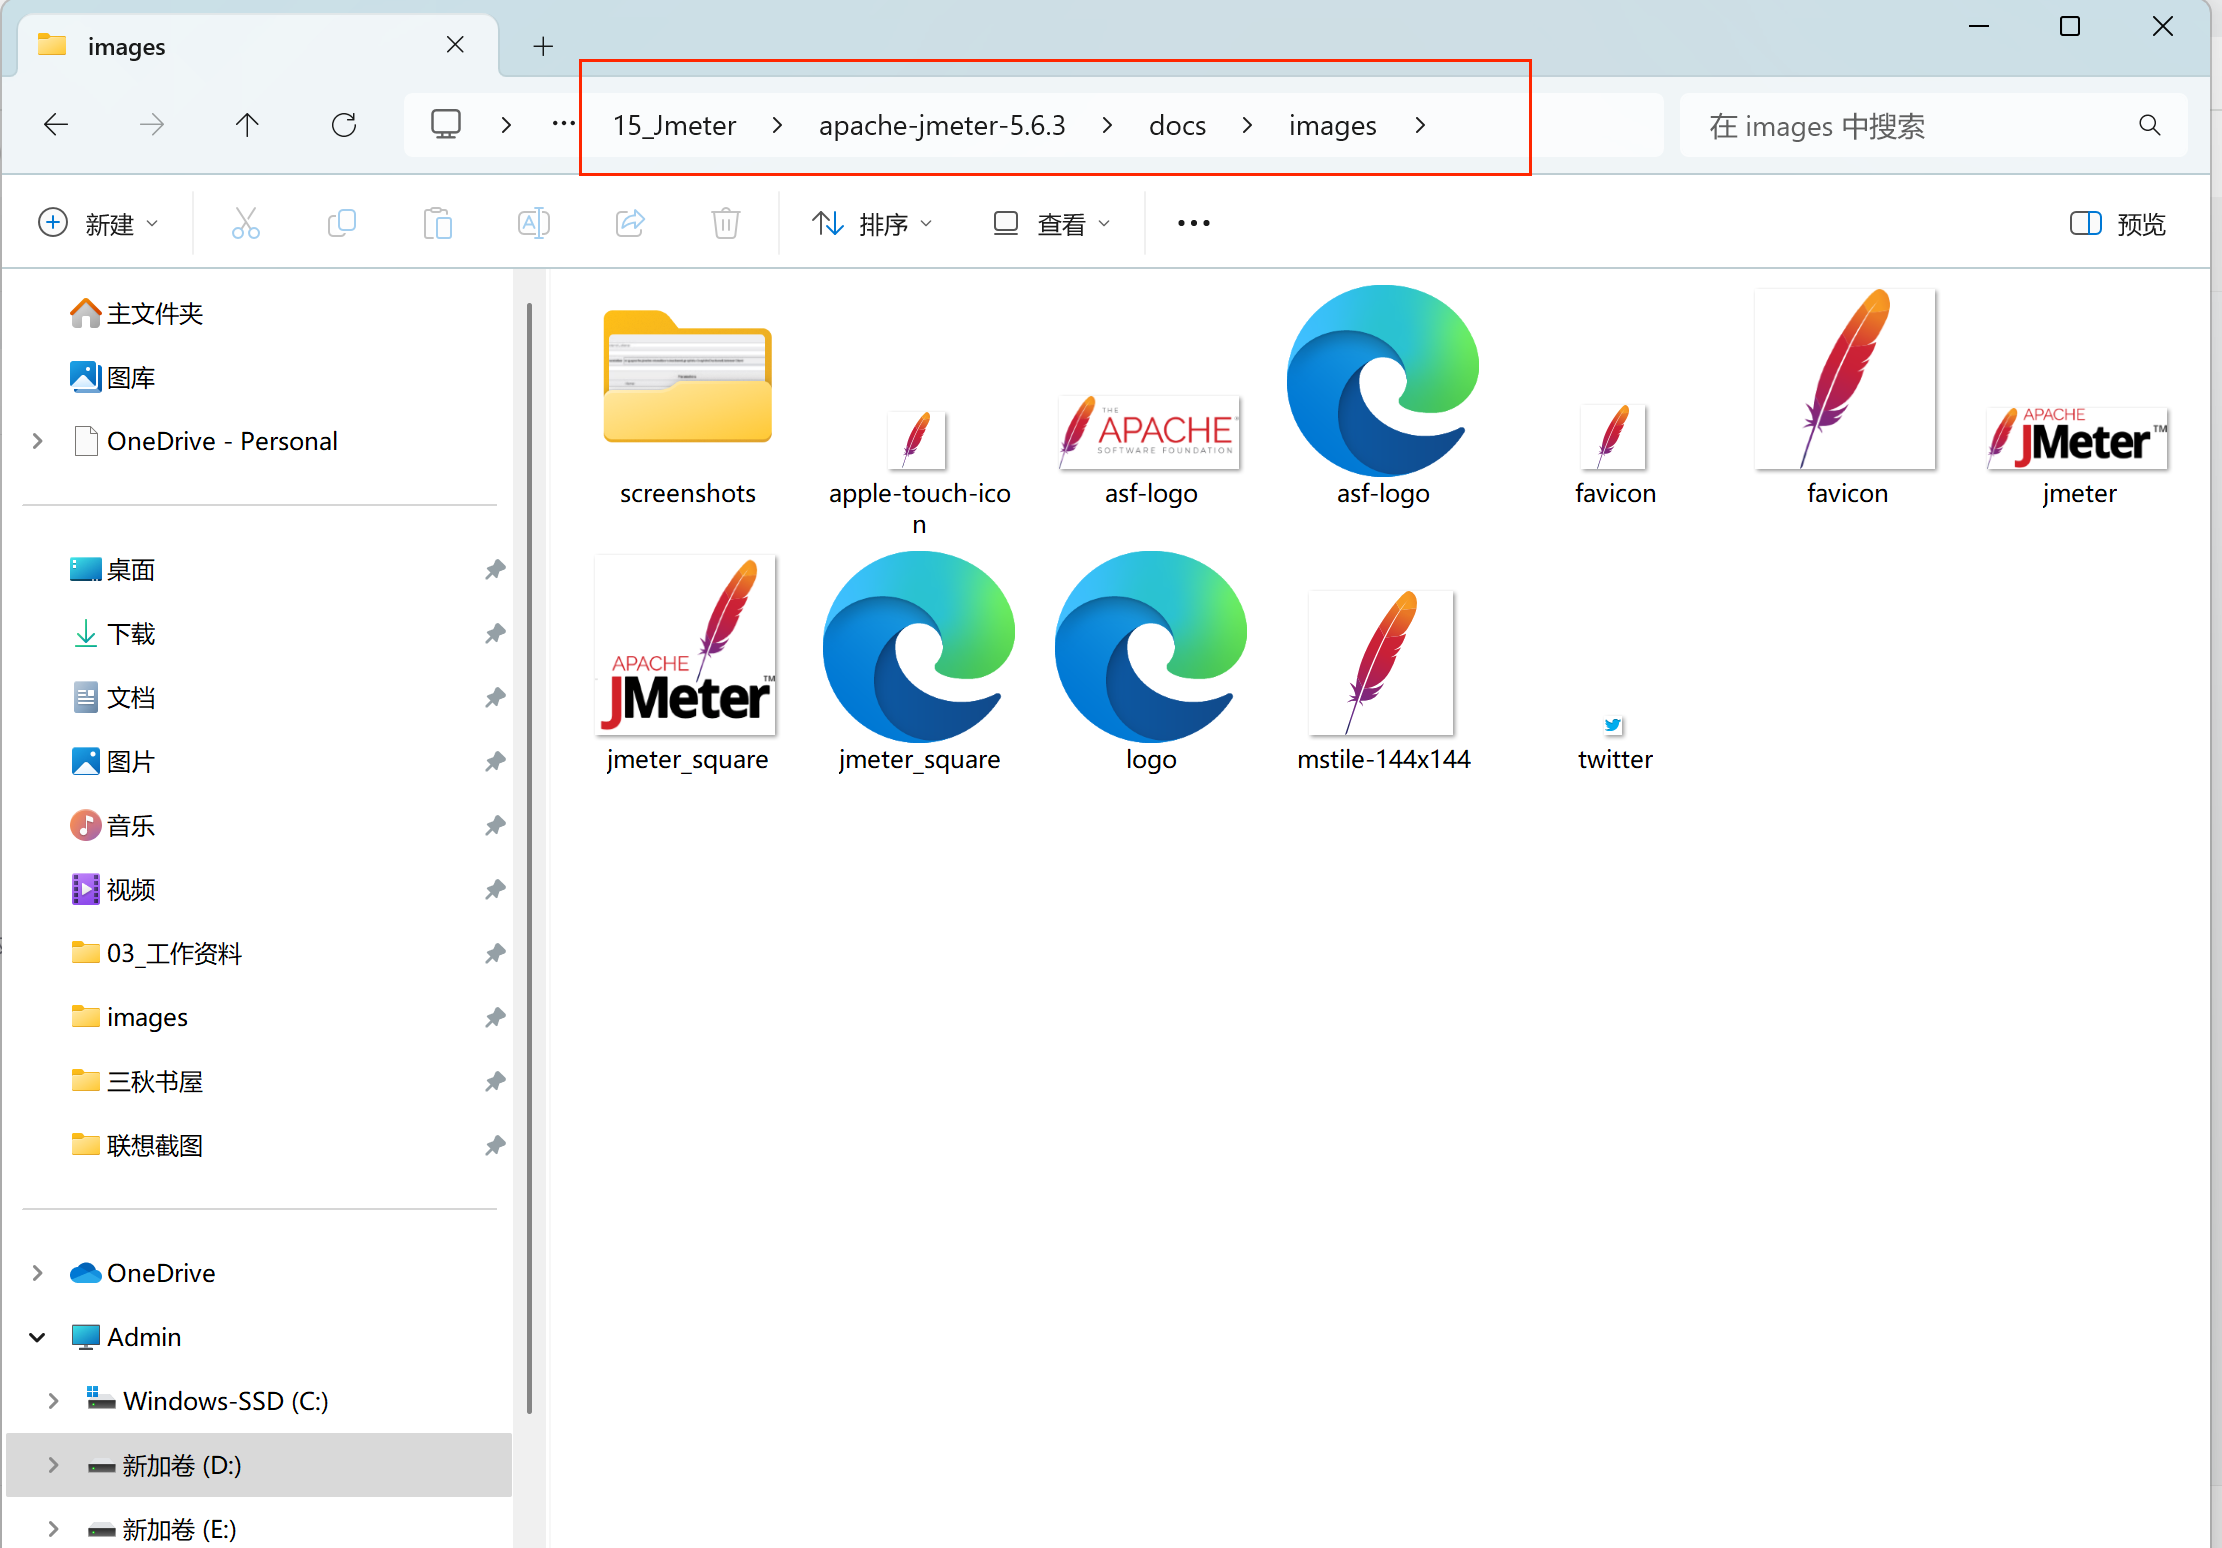Viewport: 2222px width, 1548px height.
Task: Unpin 桌面 using its pin icon
Action: (495, 570)
